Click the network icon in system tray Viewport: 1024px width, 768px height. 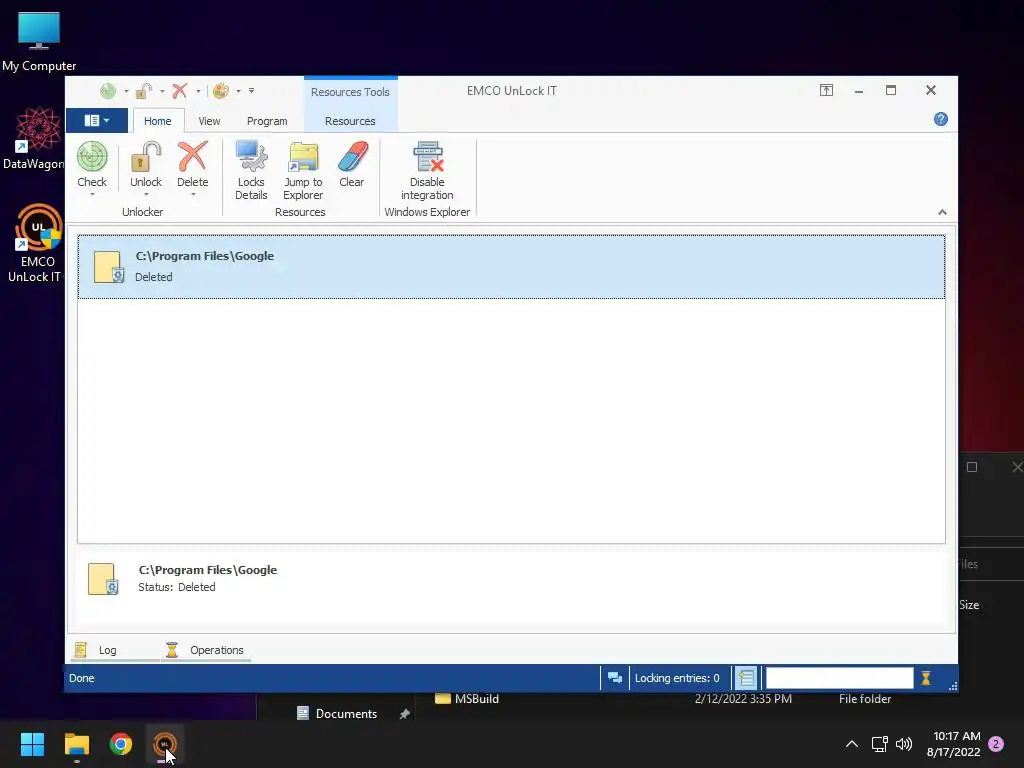pyautogui.click(x=879, y=744)
